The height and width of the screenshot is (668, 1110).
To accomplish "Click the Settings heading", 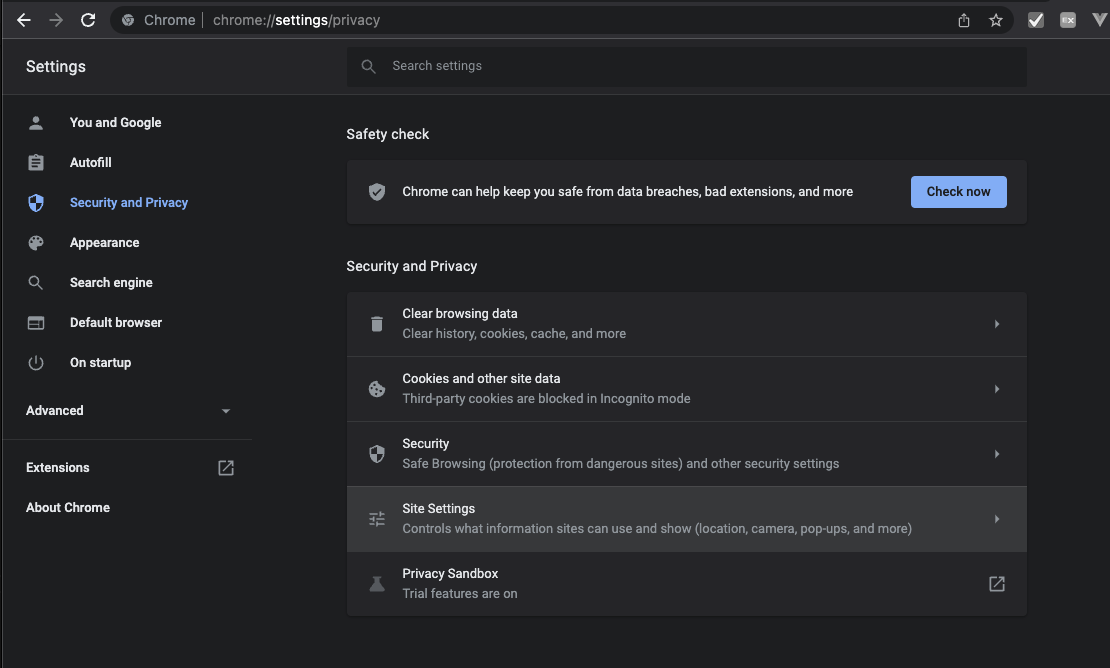I will point(56,67).
